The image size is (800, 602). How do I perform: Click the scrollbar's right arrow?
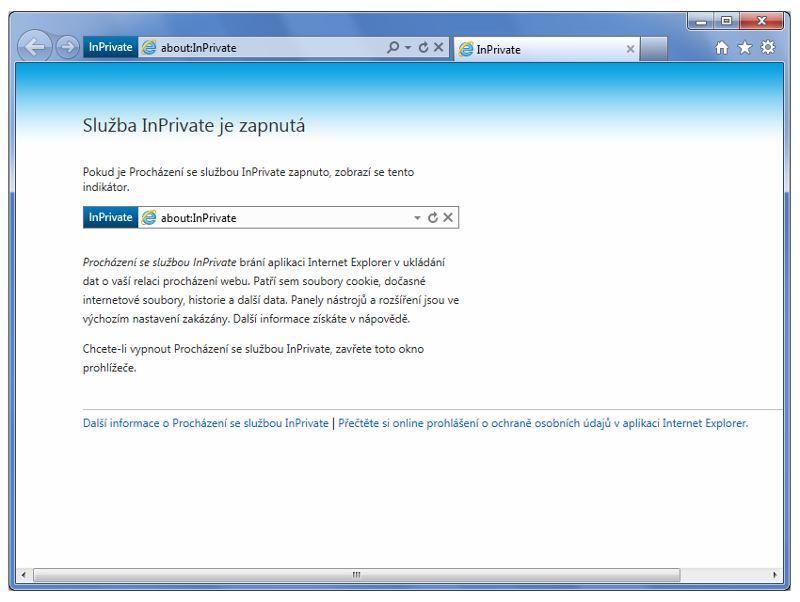pos(775,575)
